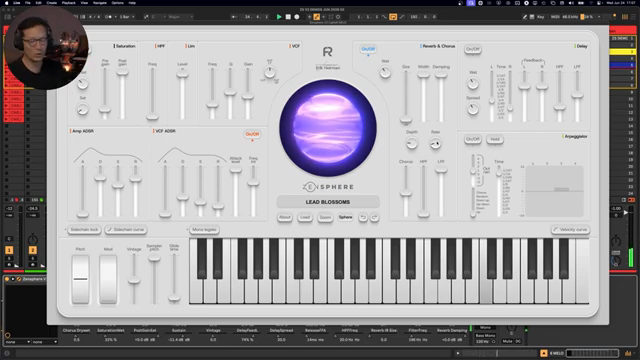Viewport: 640px width, 360px height.
Task: Click the draw mode pencil icon in toolbar
Action: click(525, 17)
